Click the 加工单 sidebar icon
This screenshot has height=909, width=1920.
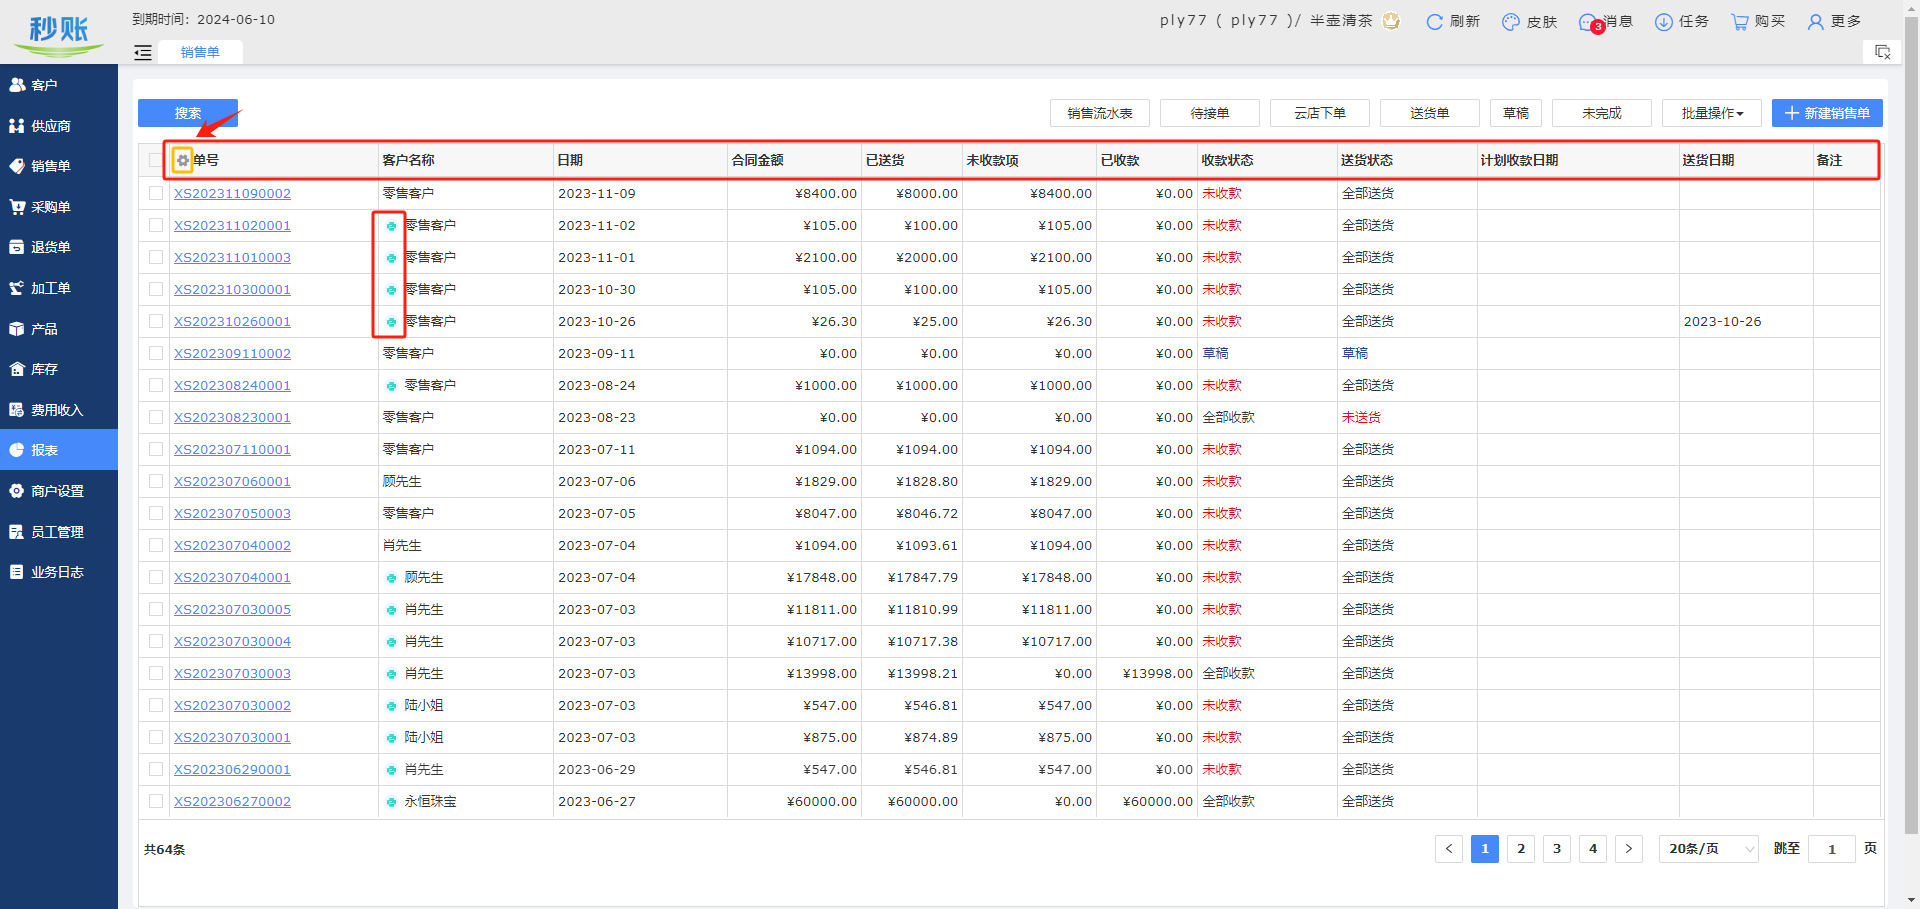click(x=17, y=288)
